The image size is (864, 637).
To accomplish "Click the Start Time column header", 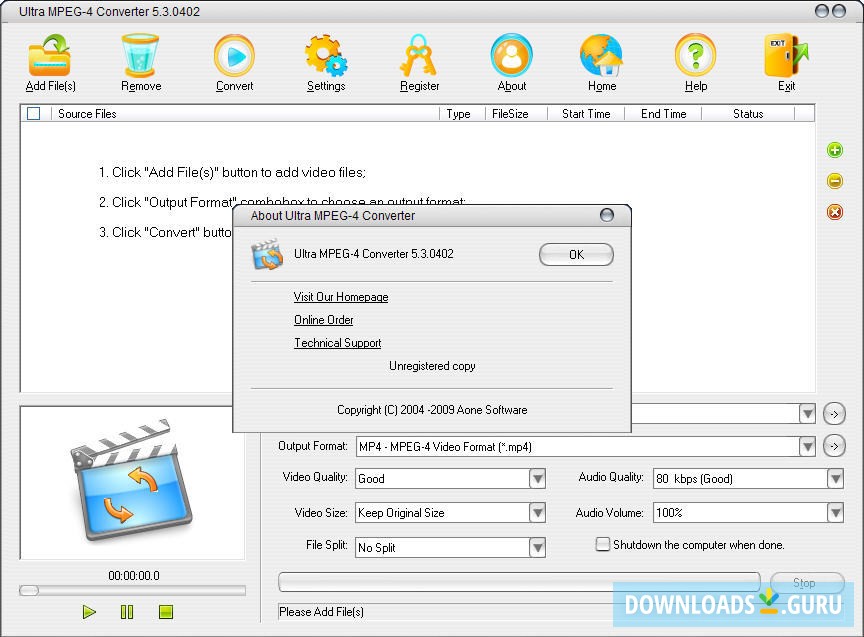I will point(586,114).
